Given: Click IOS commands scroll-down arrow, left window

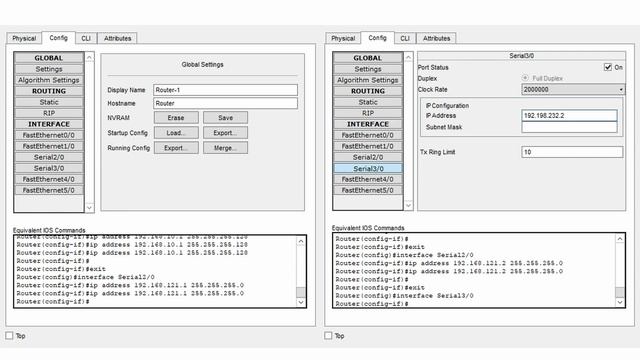Looking at the screenshot, I should [x=301, y=302].
